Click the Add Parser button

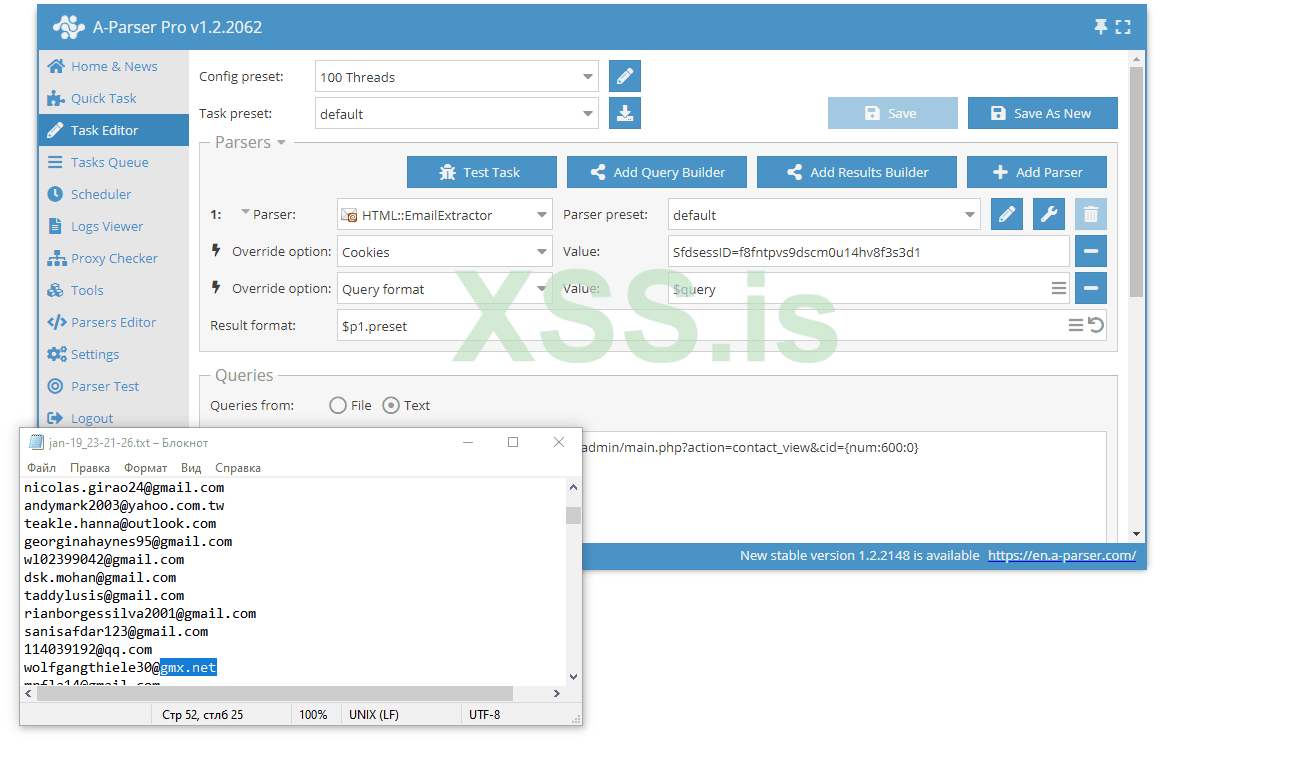(1037, 172)
